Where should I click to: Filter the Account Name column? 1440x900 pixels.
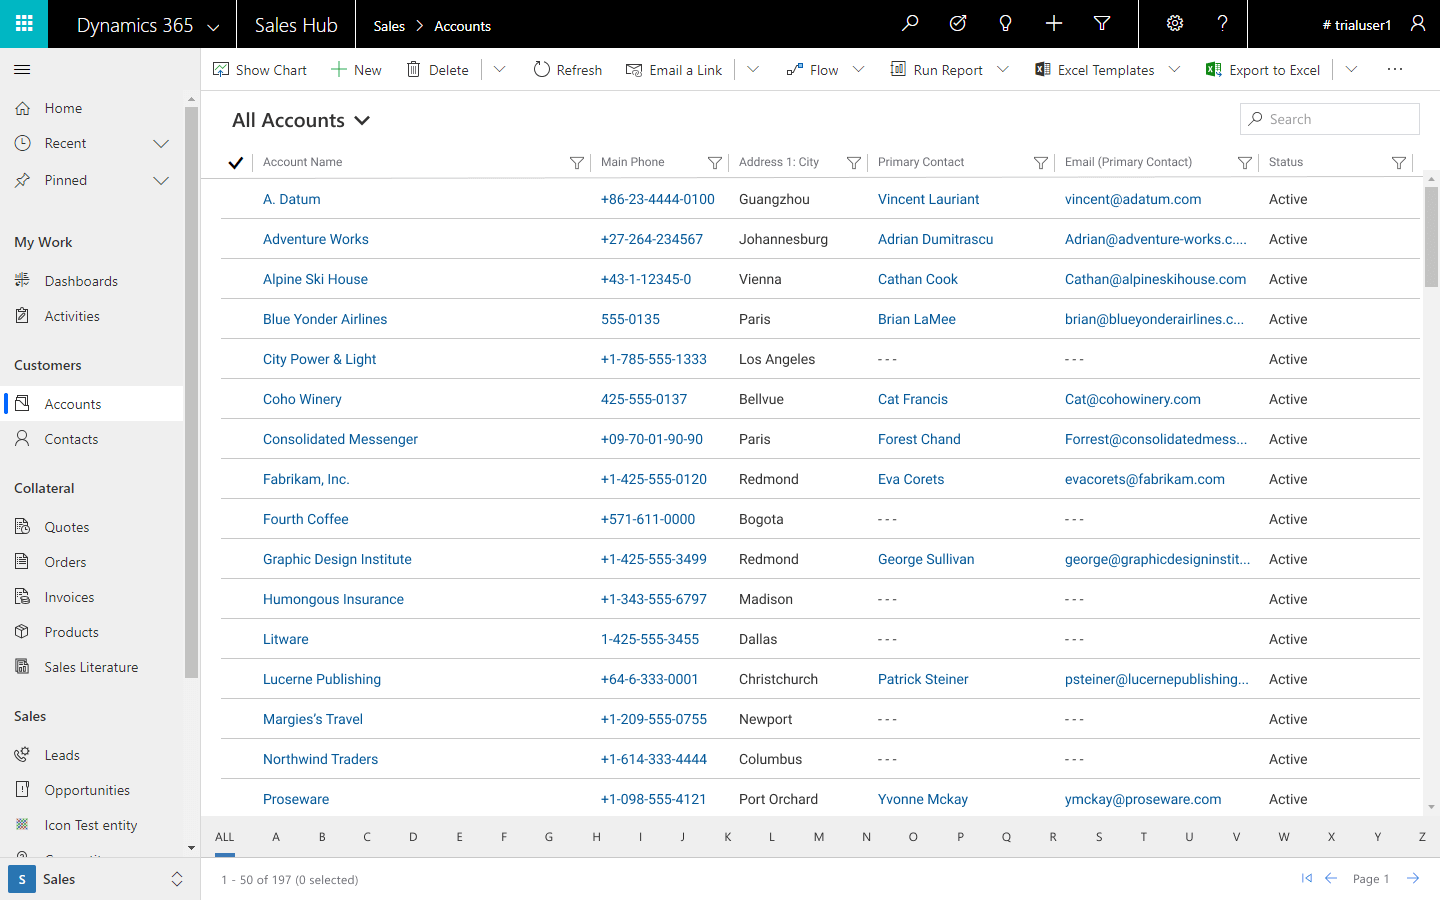pos(576,163)
